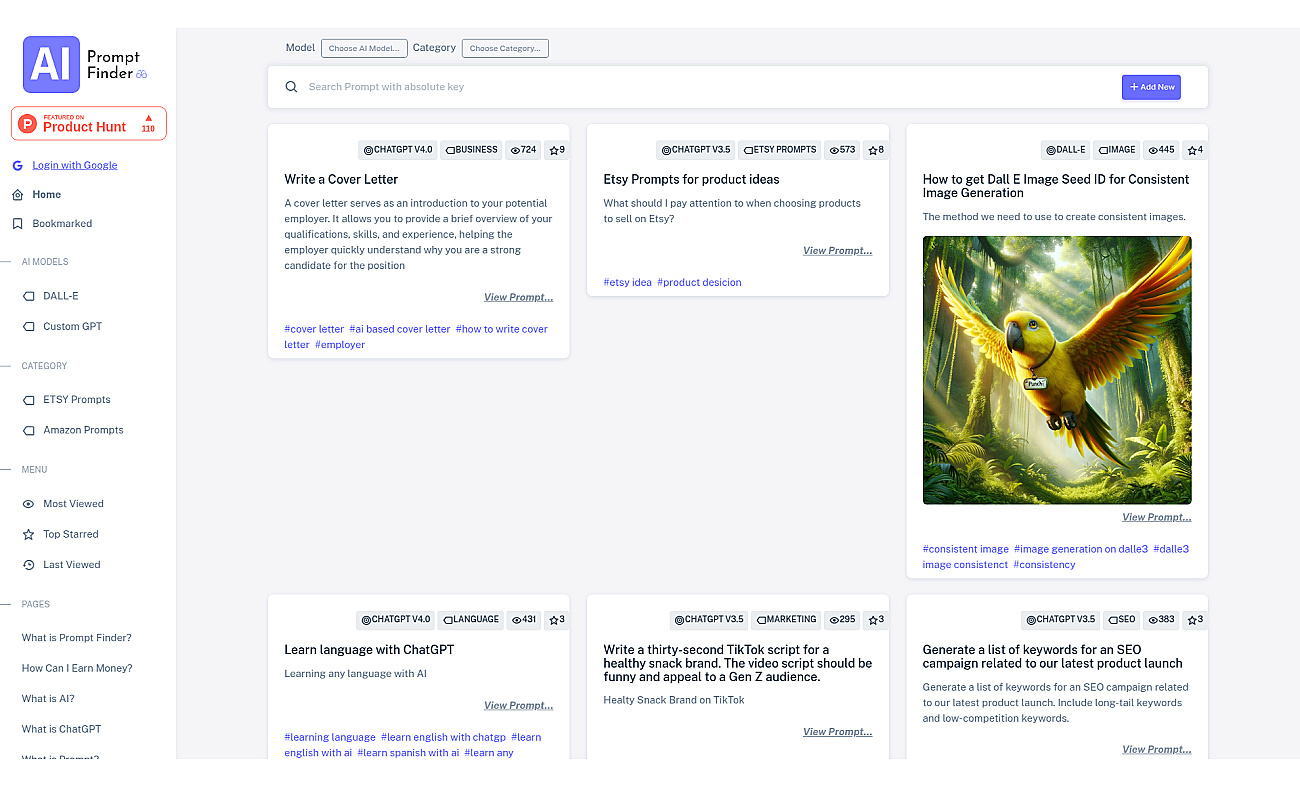Click #product desicion hashtag
The height and width of the screenshot is (788, 1300).
[699, 283]
